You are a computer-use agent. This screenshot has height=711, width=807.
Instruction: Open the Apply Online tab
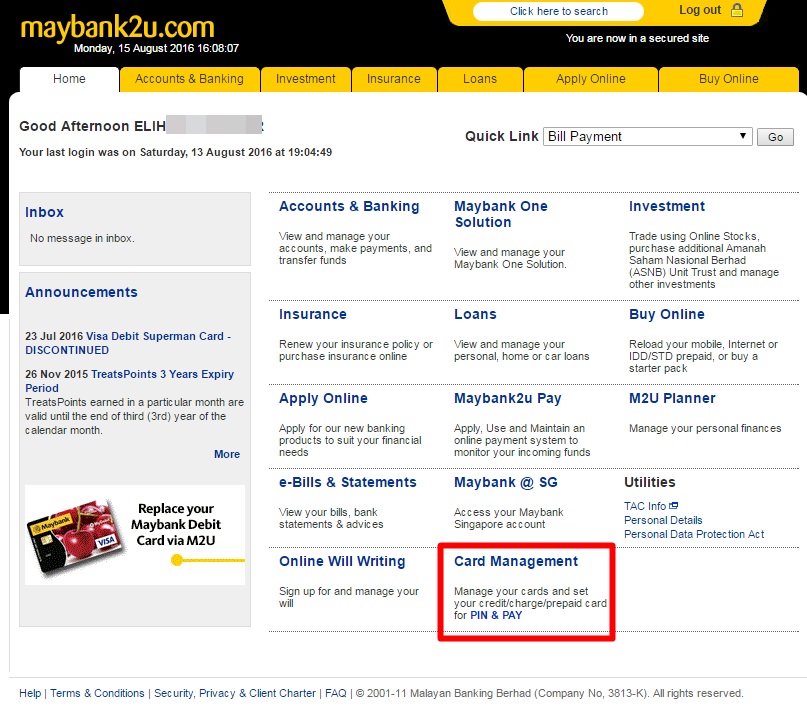pyautogui.click(x=591, y=79)
